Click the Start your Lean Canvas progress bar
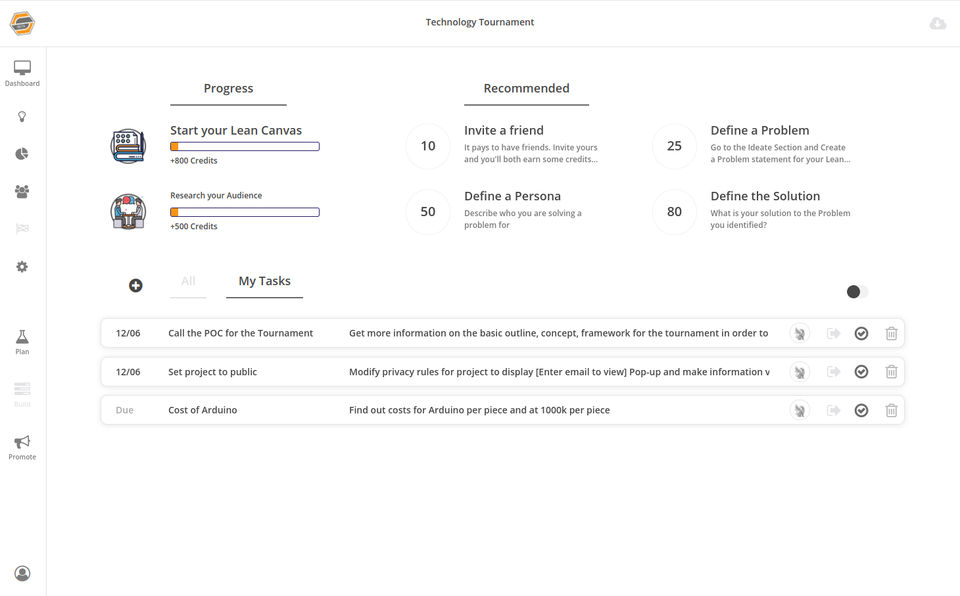Image resolution: width=960 pixels, height=596 pixels. 245,147
